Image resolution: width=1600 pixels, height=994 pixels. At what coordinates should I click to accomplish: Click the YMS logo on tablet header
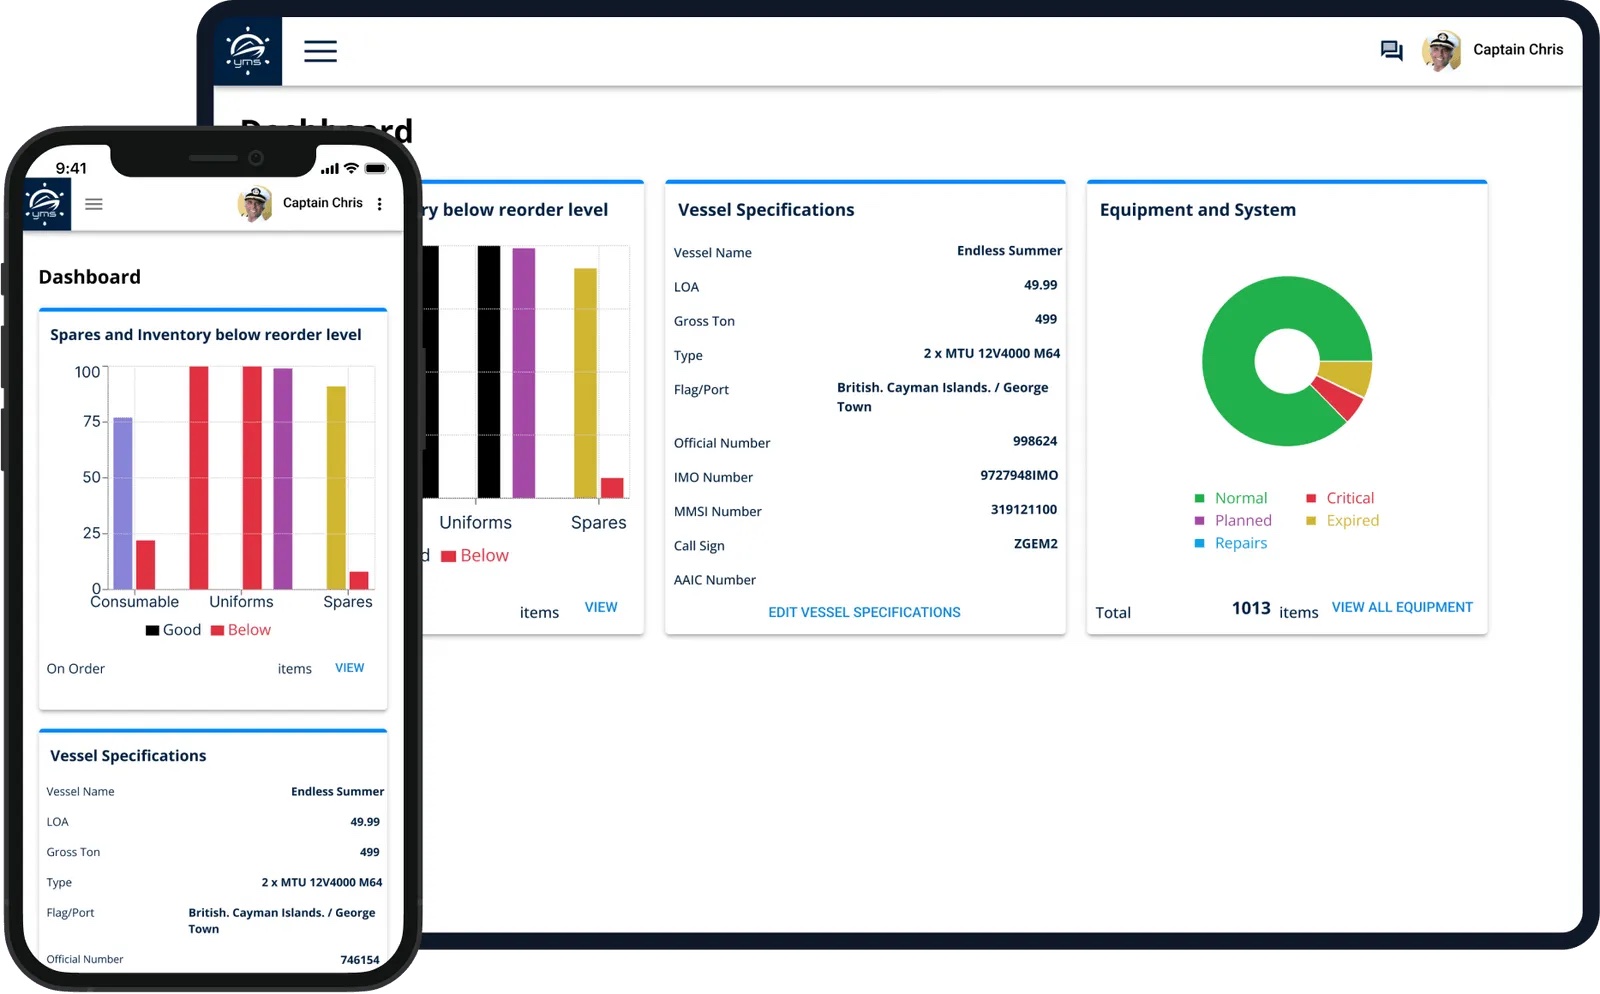[x=248, y=50]
